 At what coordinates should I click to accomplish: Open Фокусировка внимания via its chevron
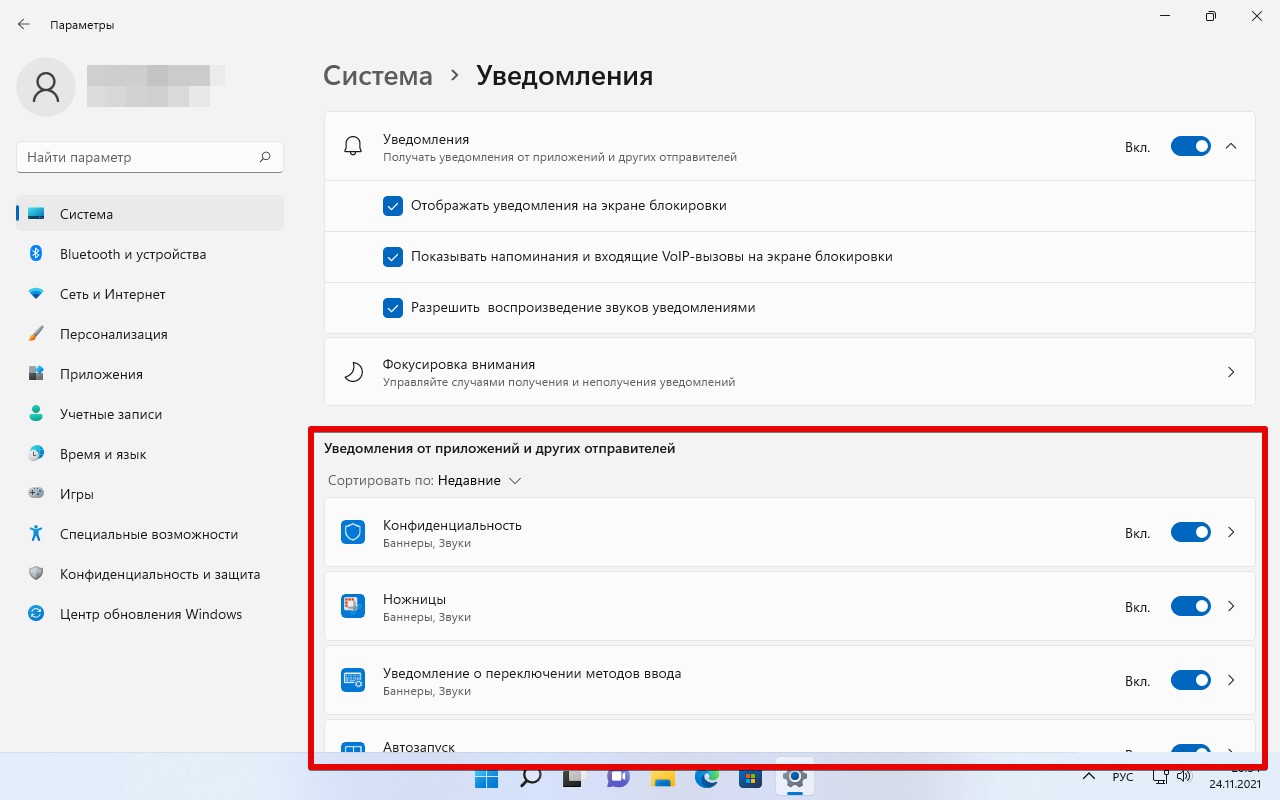[x=1231, y=372]
